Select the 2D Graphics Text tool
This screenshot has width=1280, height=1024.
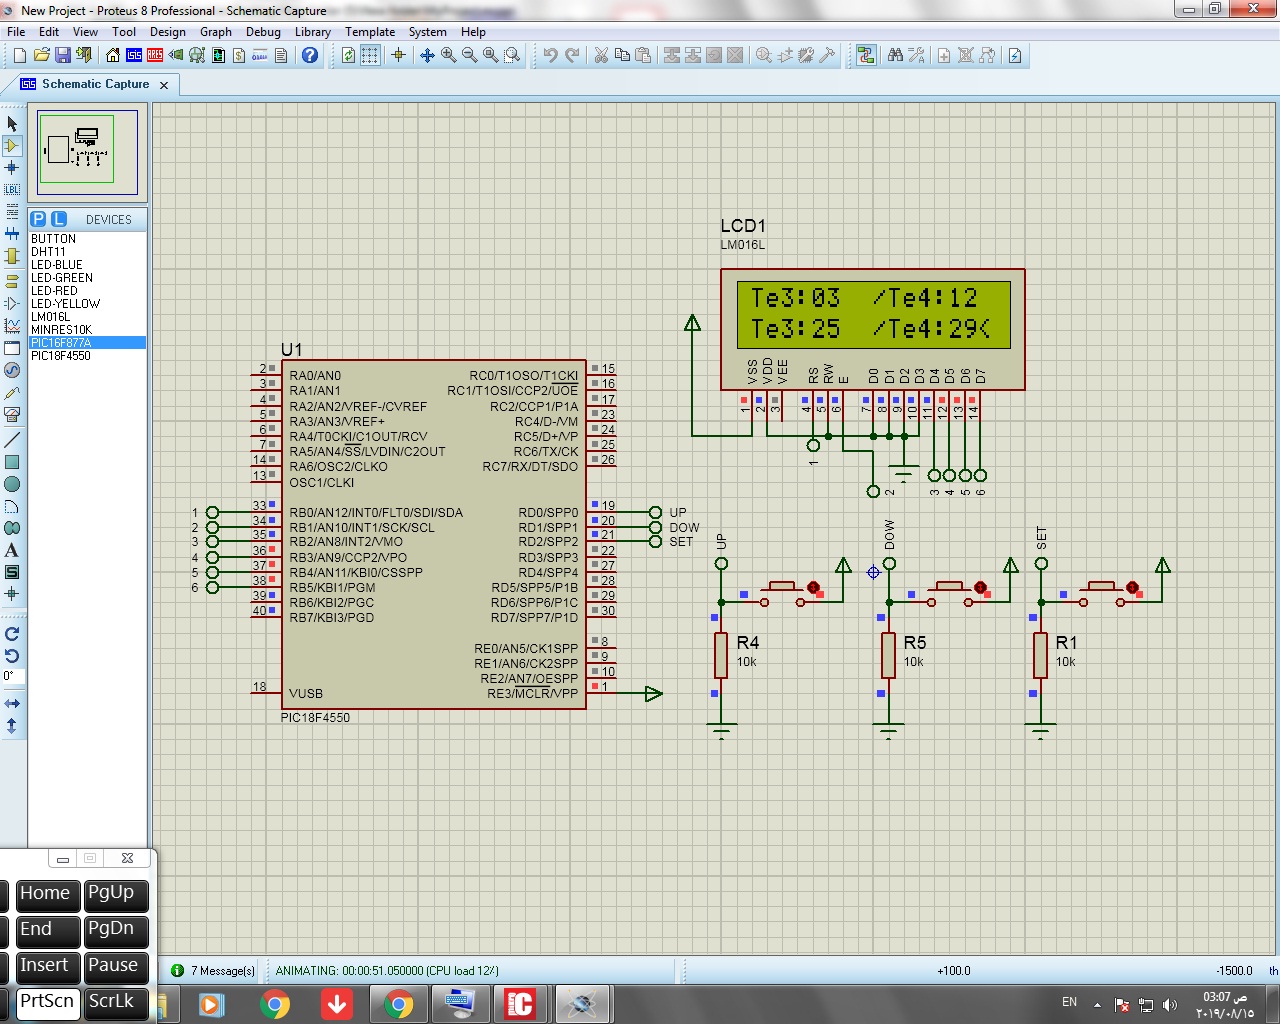pyautogui.click(x=12, y=550)
